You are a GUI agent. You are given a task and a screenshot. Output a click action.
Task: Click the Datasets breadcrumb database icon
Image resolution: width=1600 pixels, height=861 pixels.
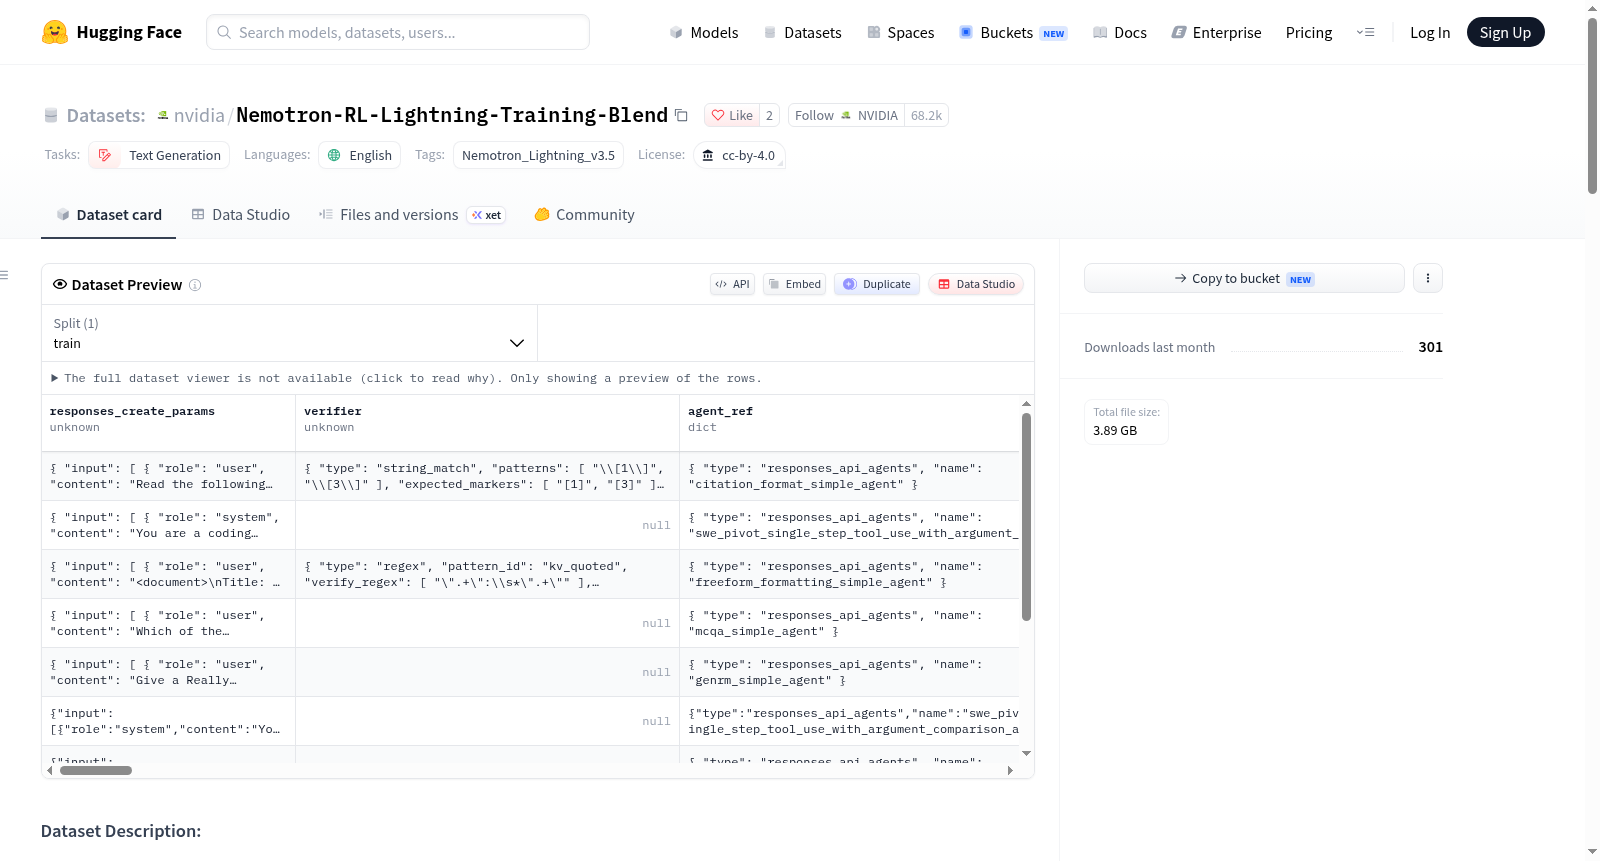click(x=51, y=115)
